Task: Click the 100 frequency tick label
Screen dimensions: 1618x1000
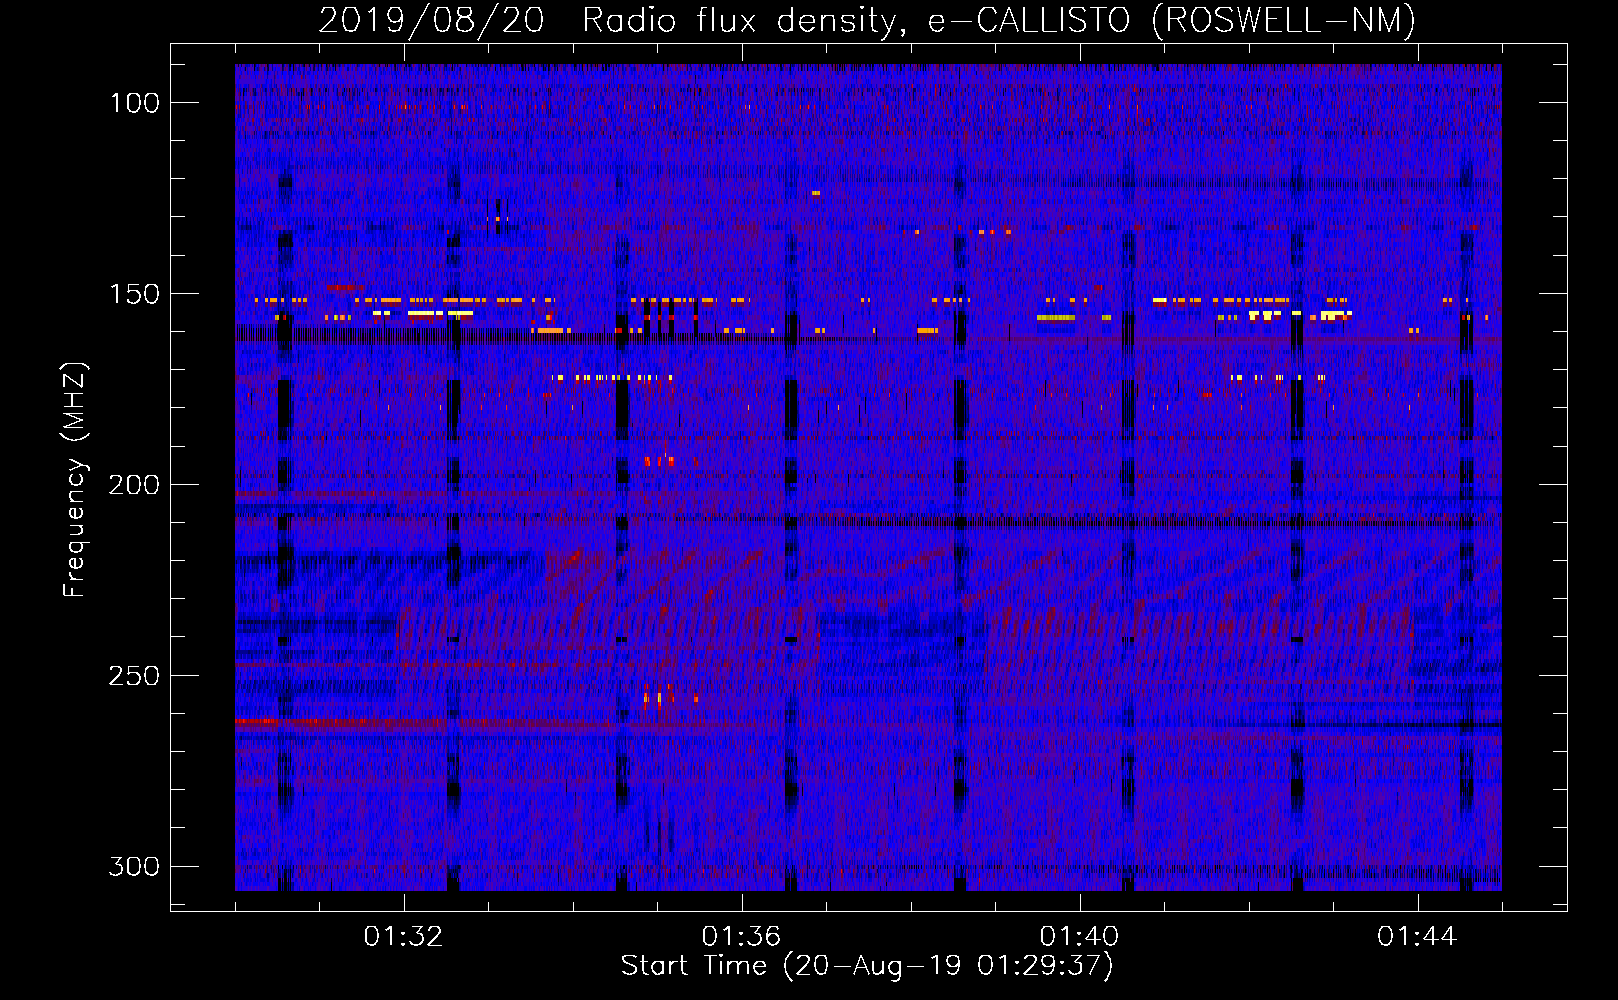Action: [134, 103]
